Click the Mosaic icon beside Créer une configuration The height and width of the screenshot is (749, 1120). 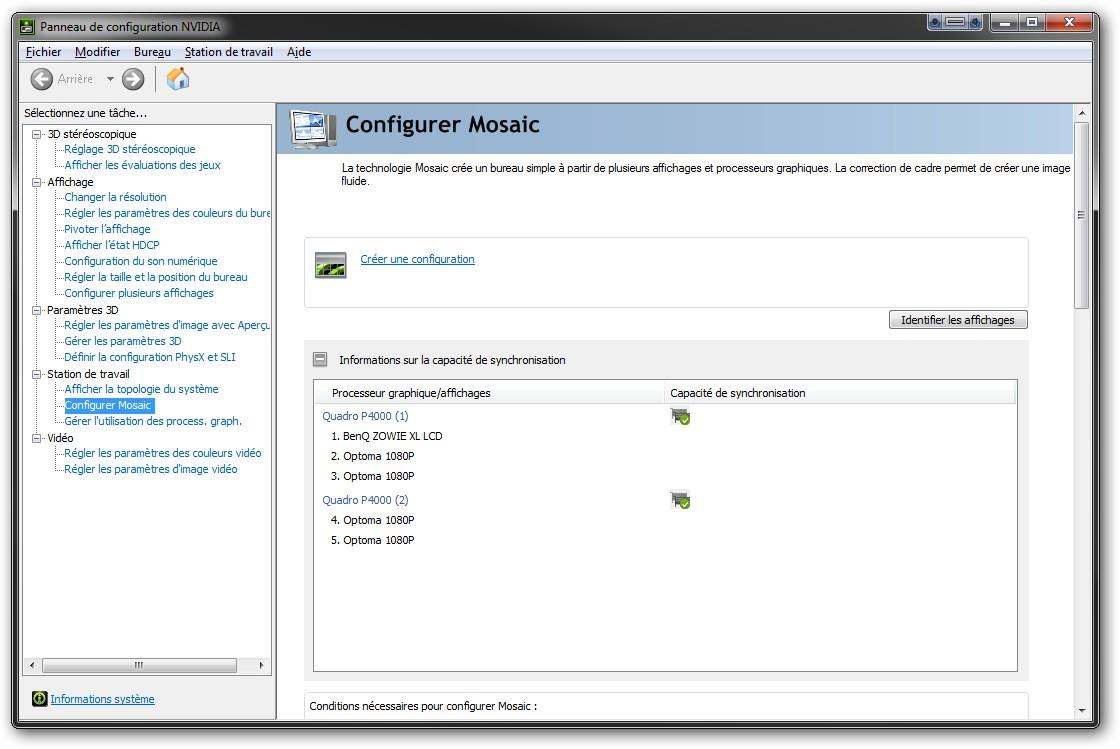(330, 265)
